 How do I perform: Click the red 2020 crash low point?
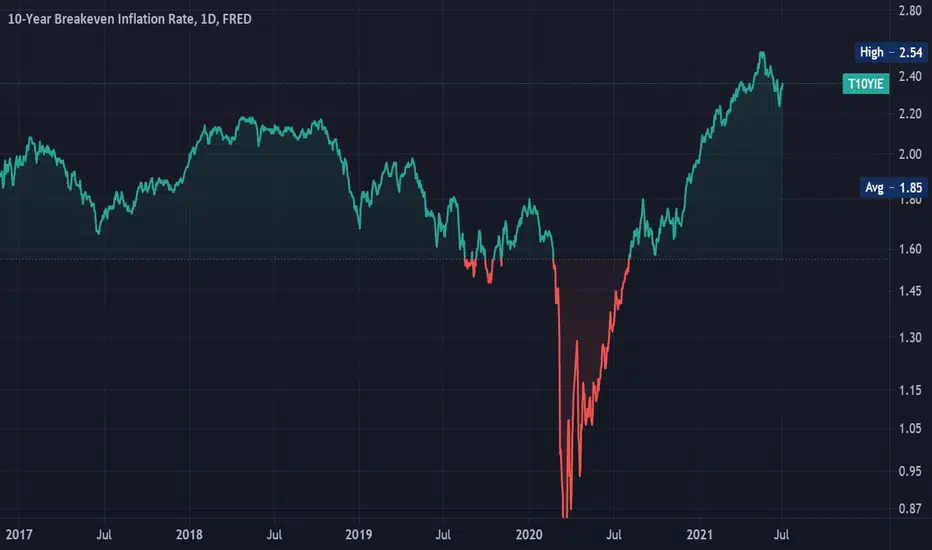(x=565, y=516)
